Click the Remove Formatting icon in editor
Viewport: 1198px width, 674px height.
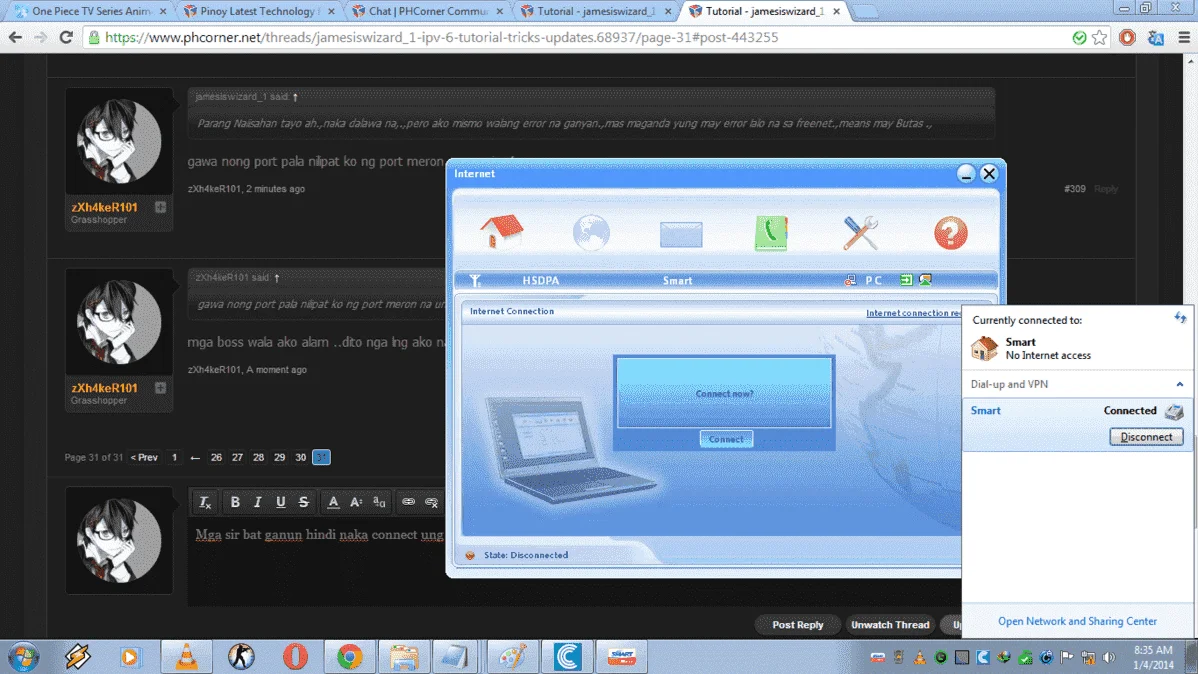coord(205,502)
